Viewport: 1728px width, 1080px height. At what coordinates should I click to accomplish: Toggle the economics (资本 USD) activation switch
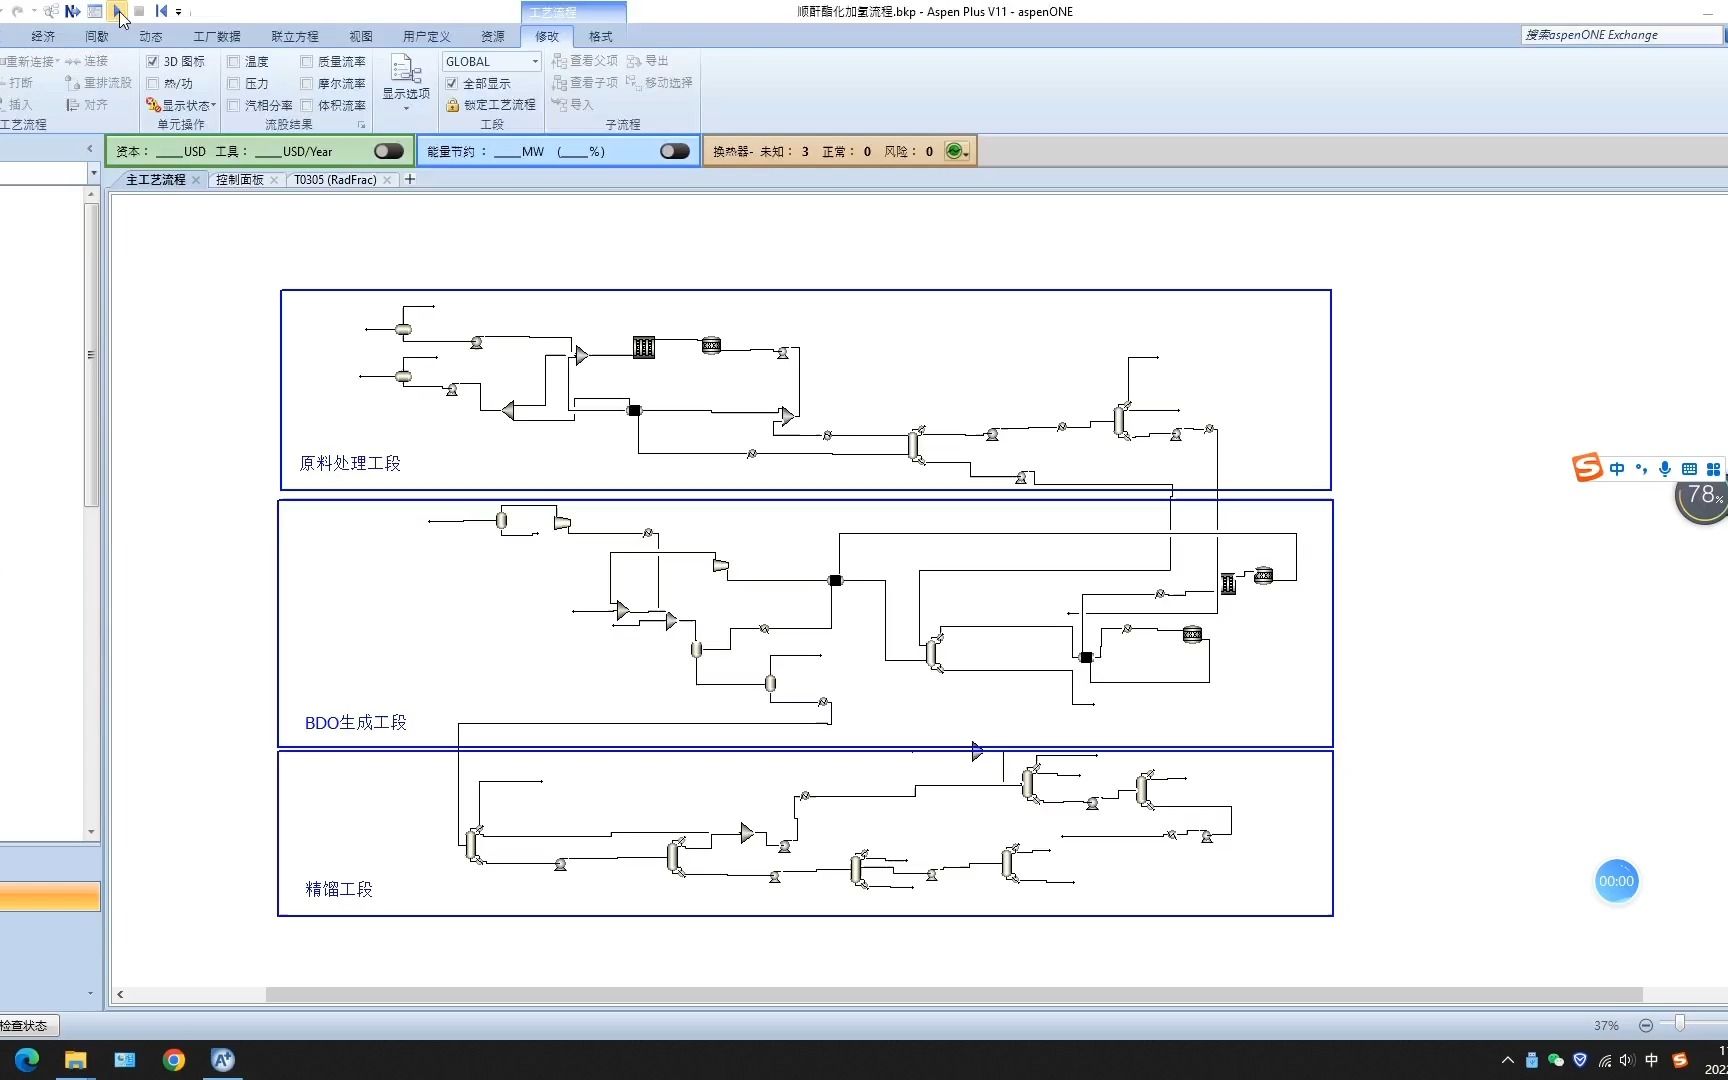coord(389,151)
